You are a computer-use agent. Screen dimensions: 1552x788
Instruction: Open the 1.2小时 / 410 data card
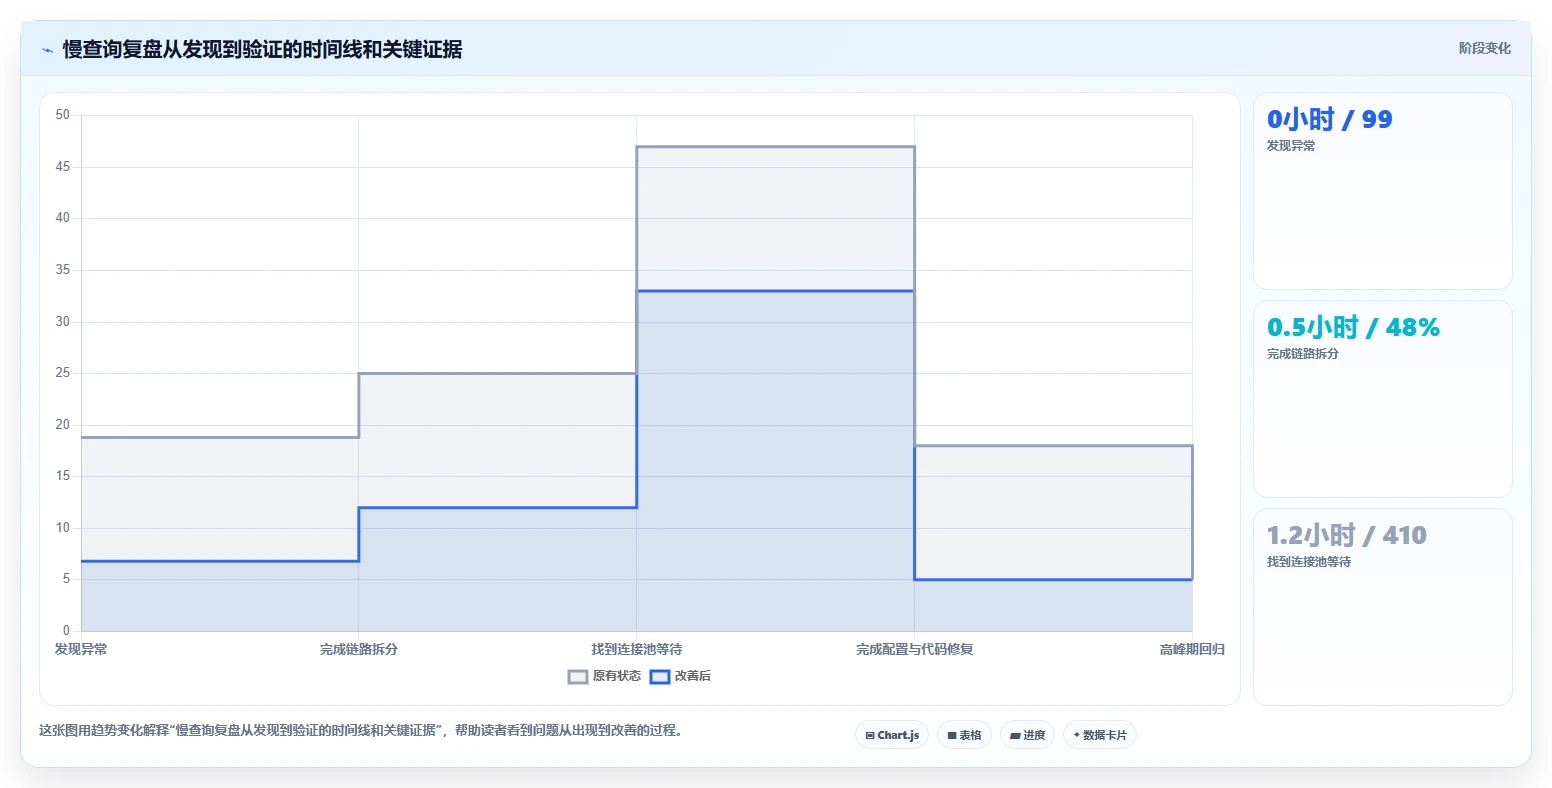coord(1382,607)
